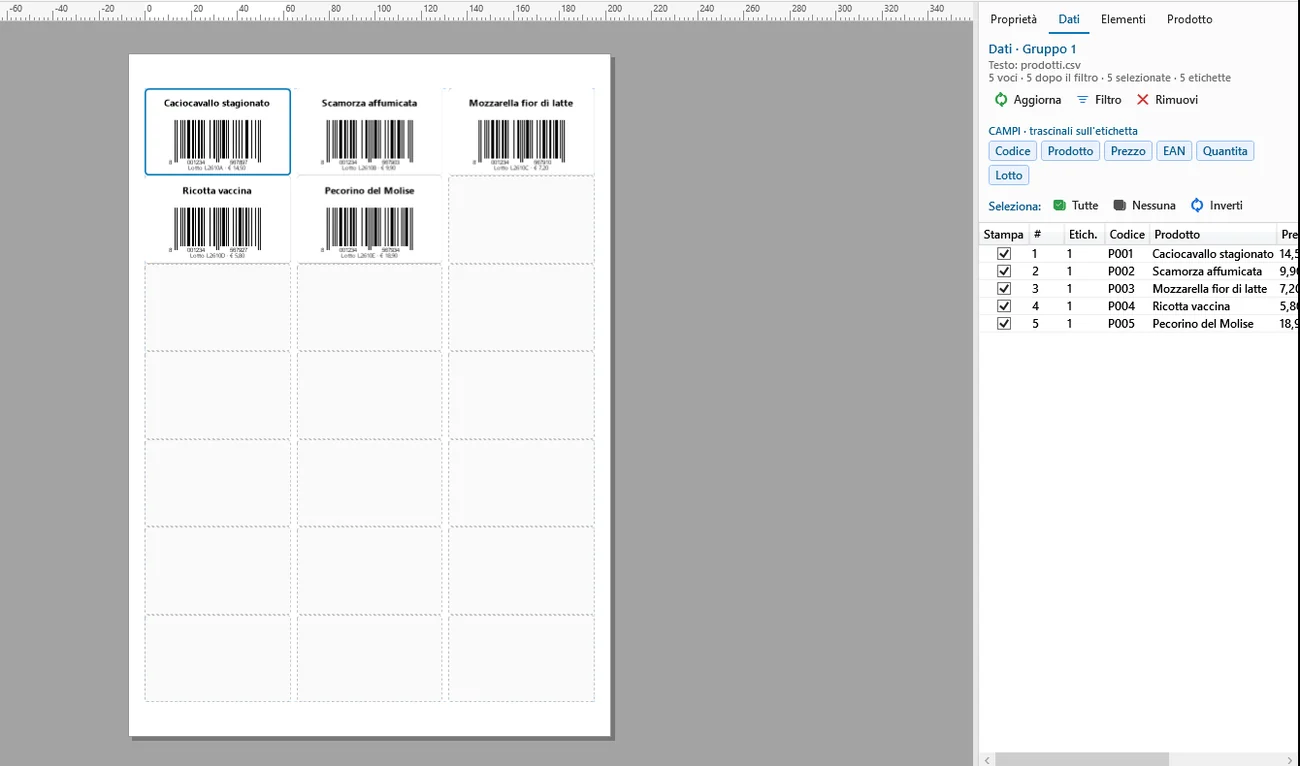Click the Codice field chip
This screenshot has height=766, width=1300.
(1012, 151)
